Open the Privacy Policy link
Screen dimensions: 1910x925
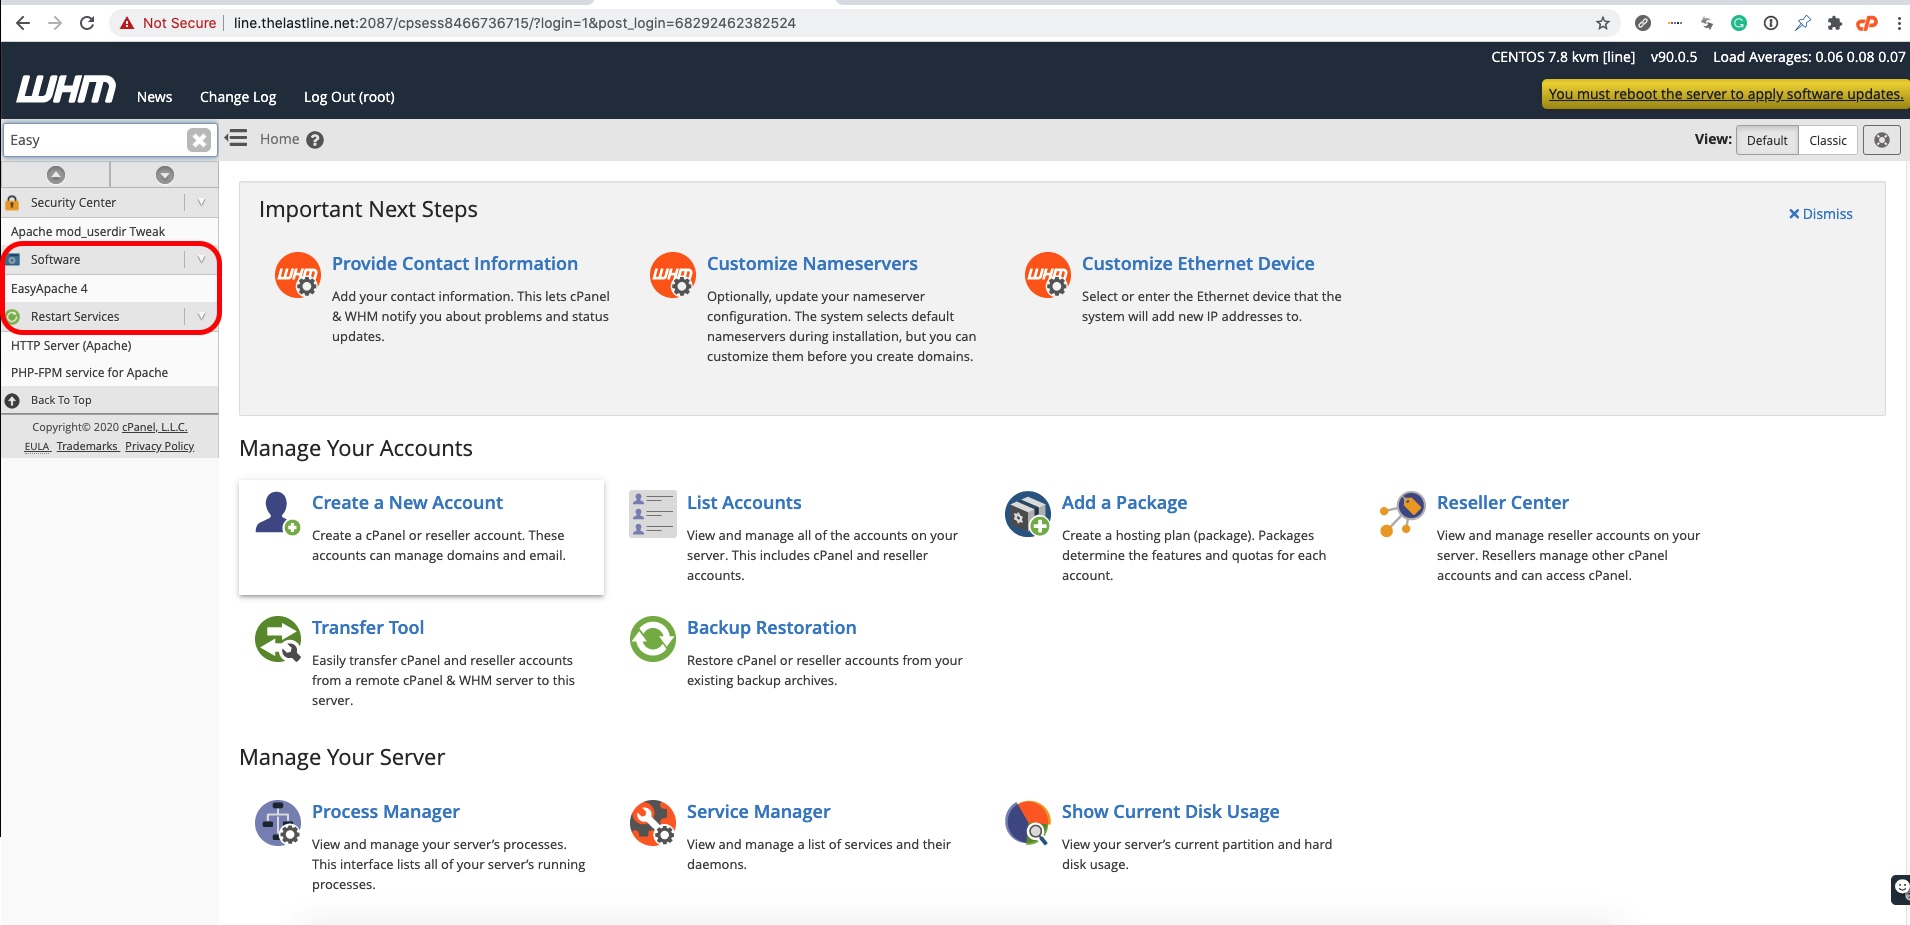coord(159,447)
